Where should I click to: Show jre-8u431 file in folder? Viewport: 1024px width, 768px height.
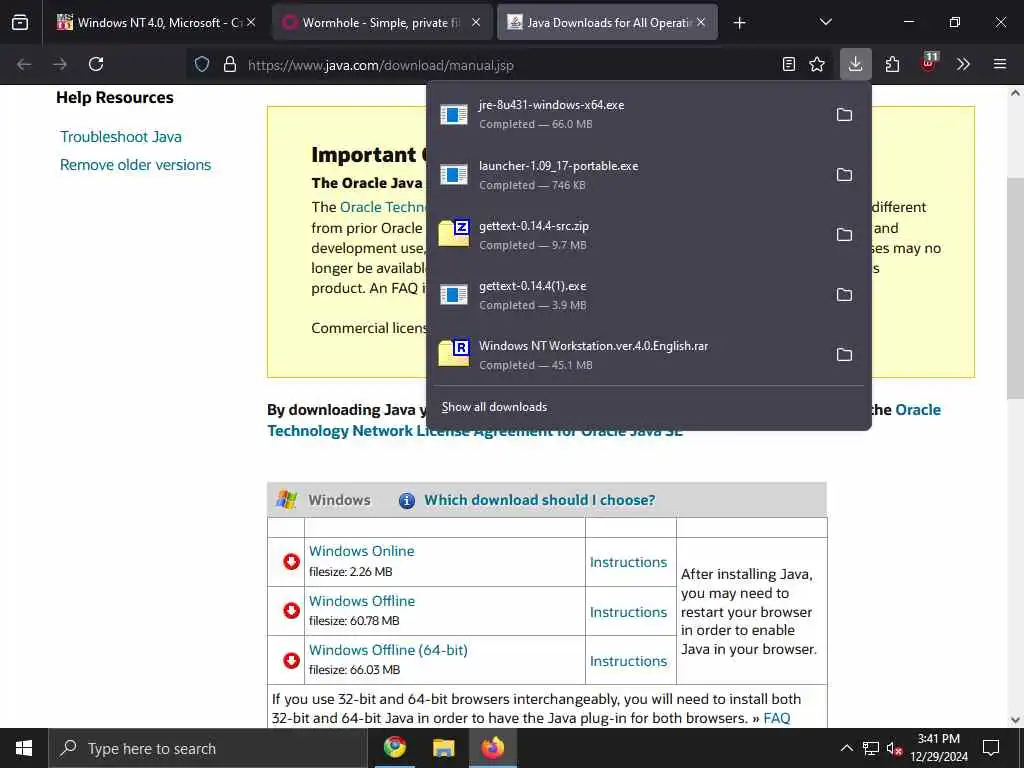[x=844, y=114]
